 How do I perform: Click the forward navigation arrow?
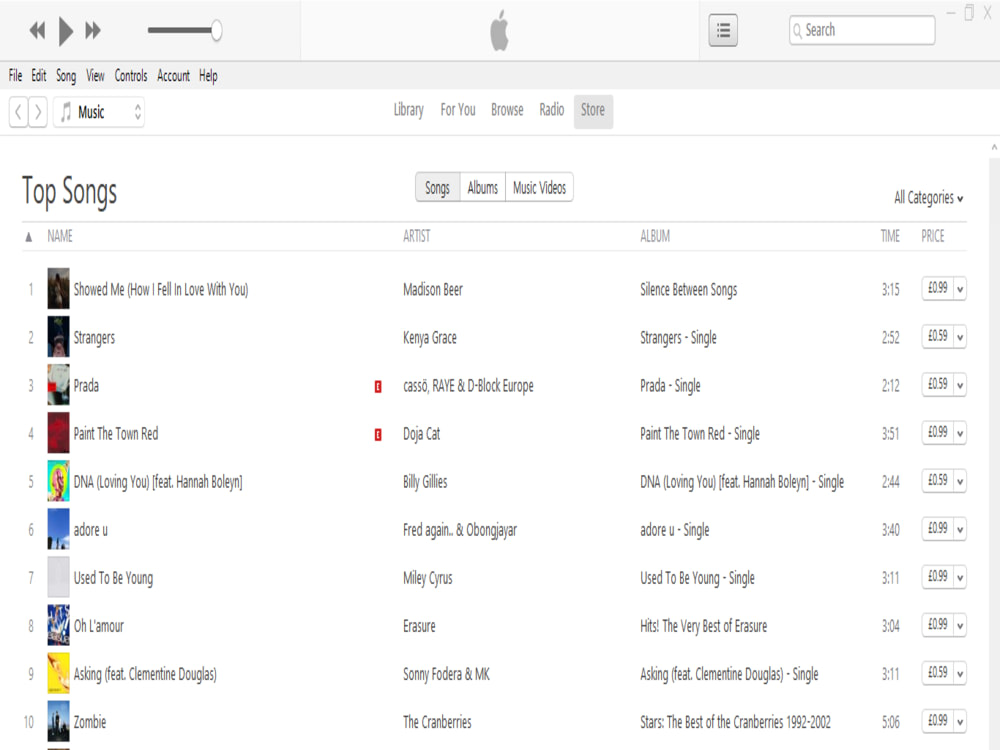(x=39, y=112)
